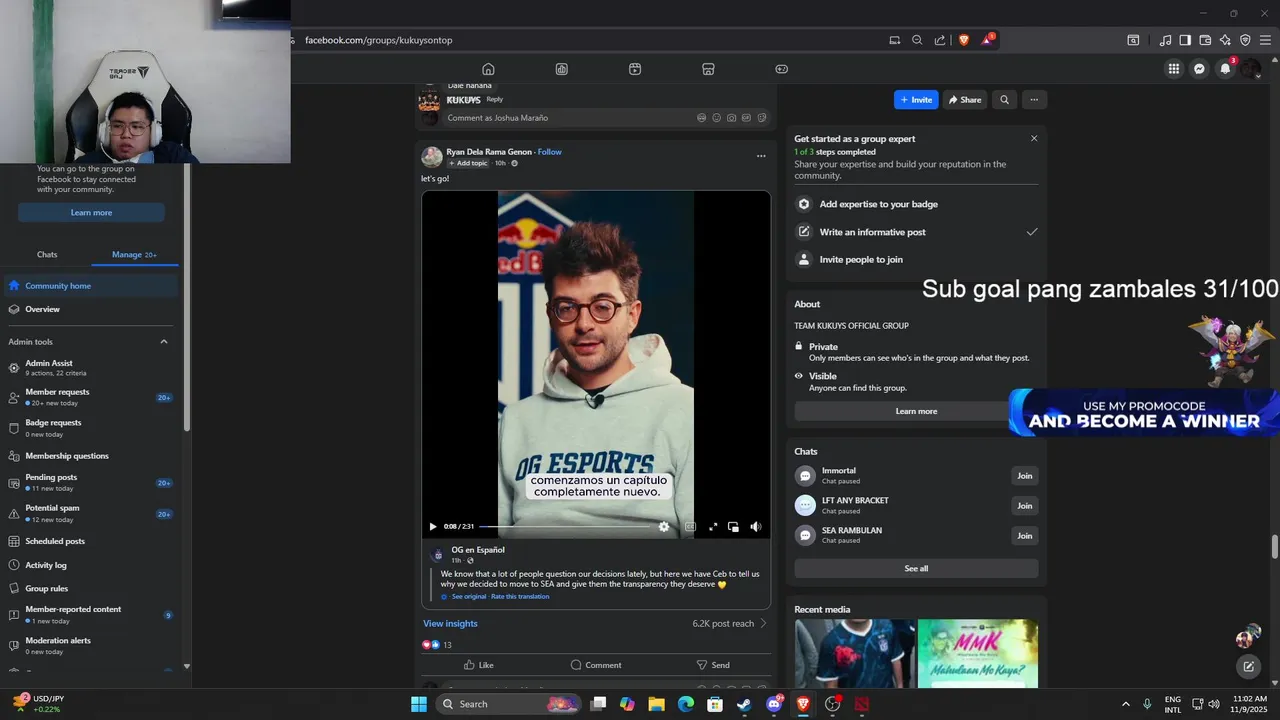Open Member requests
Viewport: 1280px width, 720px height.
click(91, 397)
